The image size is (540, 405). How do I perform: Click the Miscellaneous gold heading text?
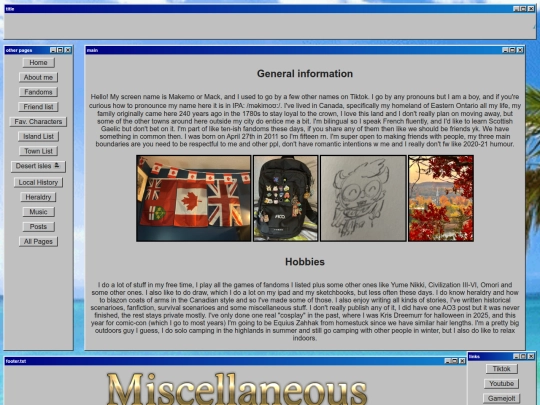237,390
